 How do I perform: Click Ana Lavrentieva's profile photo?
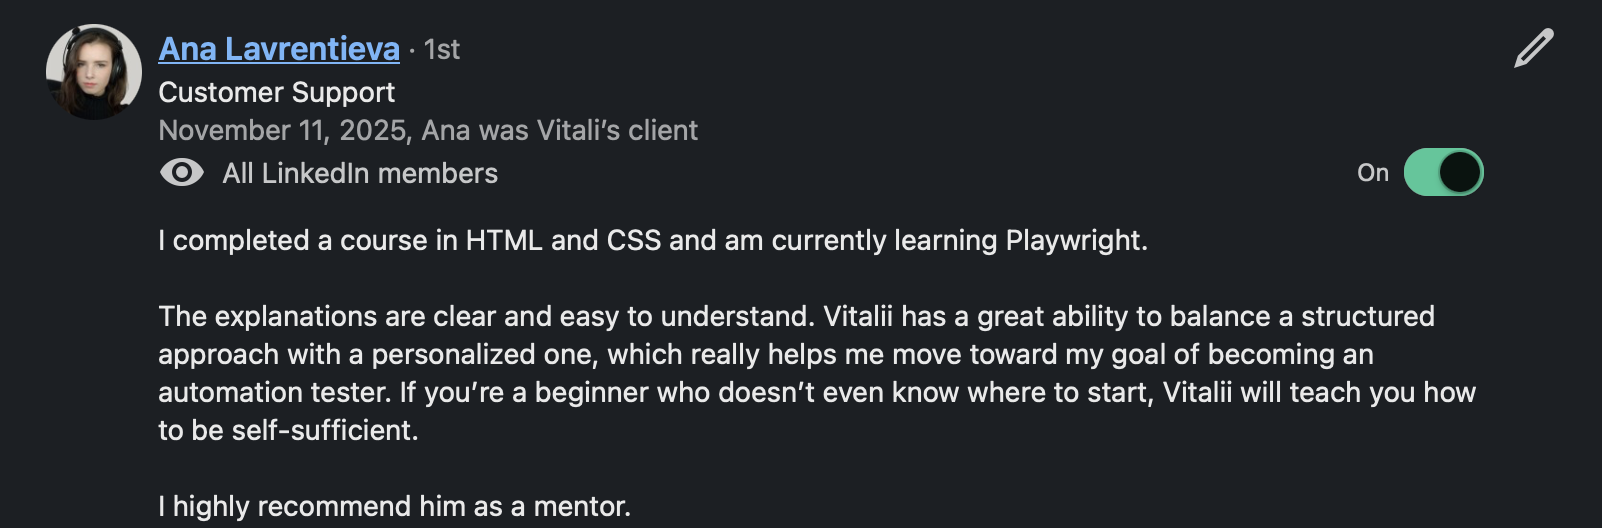click(x=94, y=72)
